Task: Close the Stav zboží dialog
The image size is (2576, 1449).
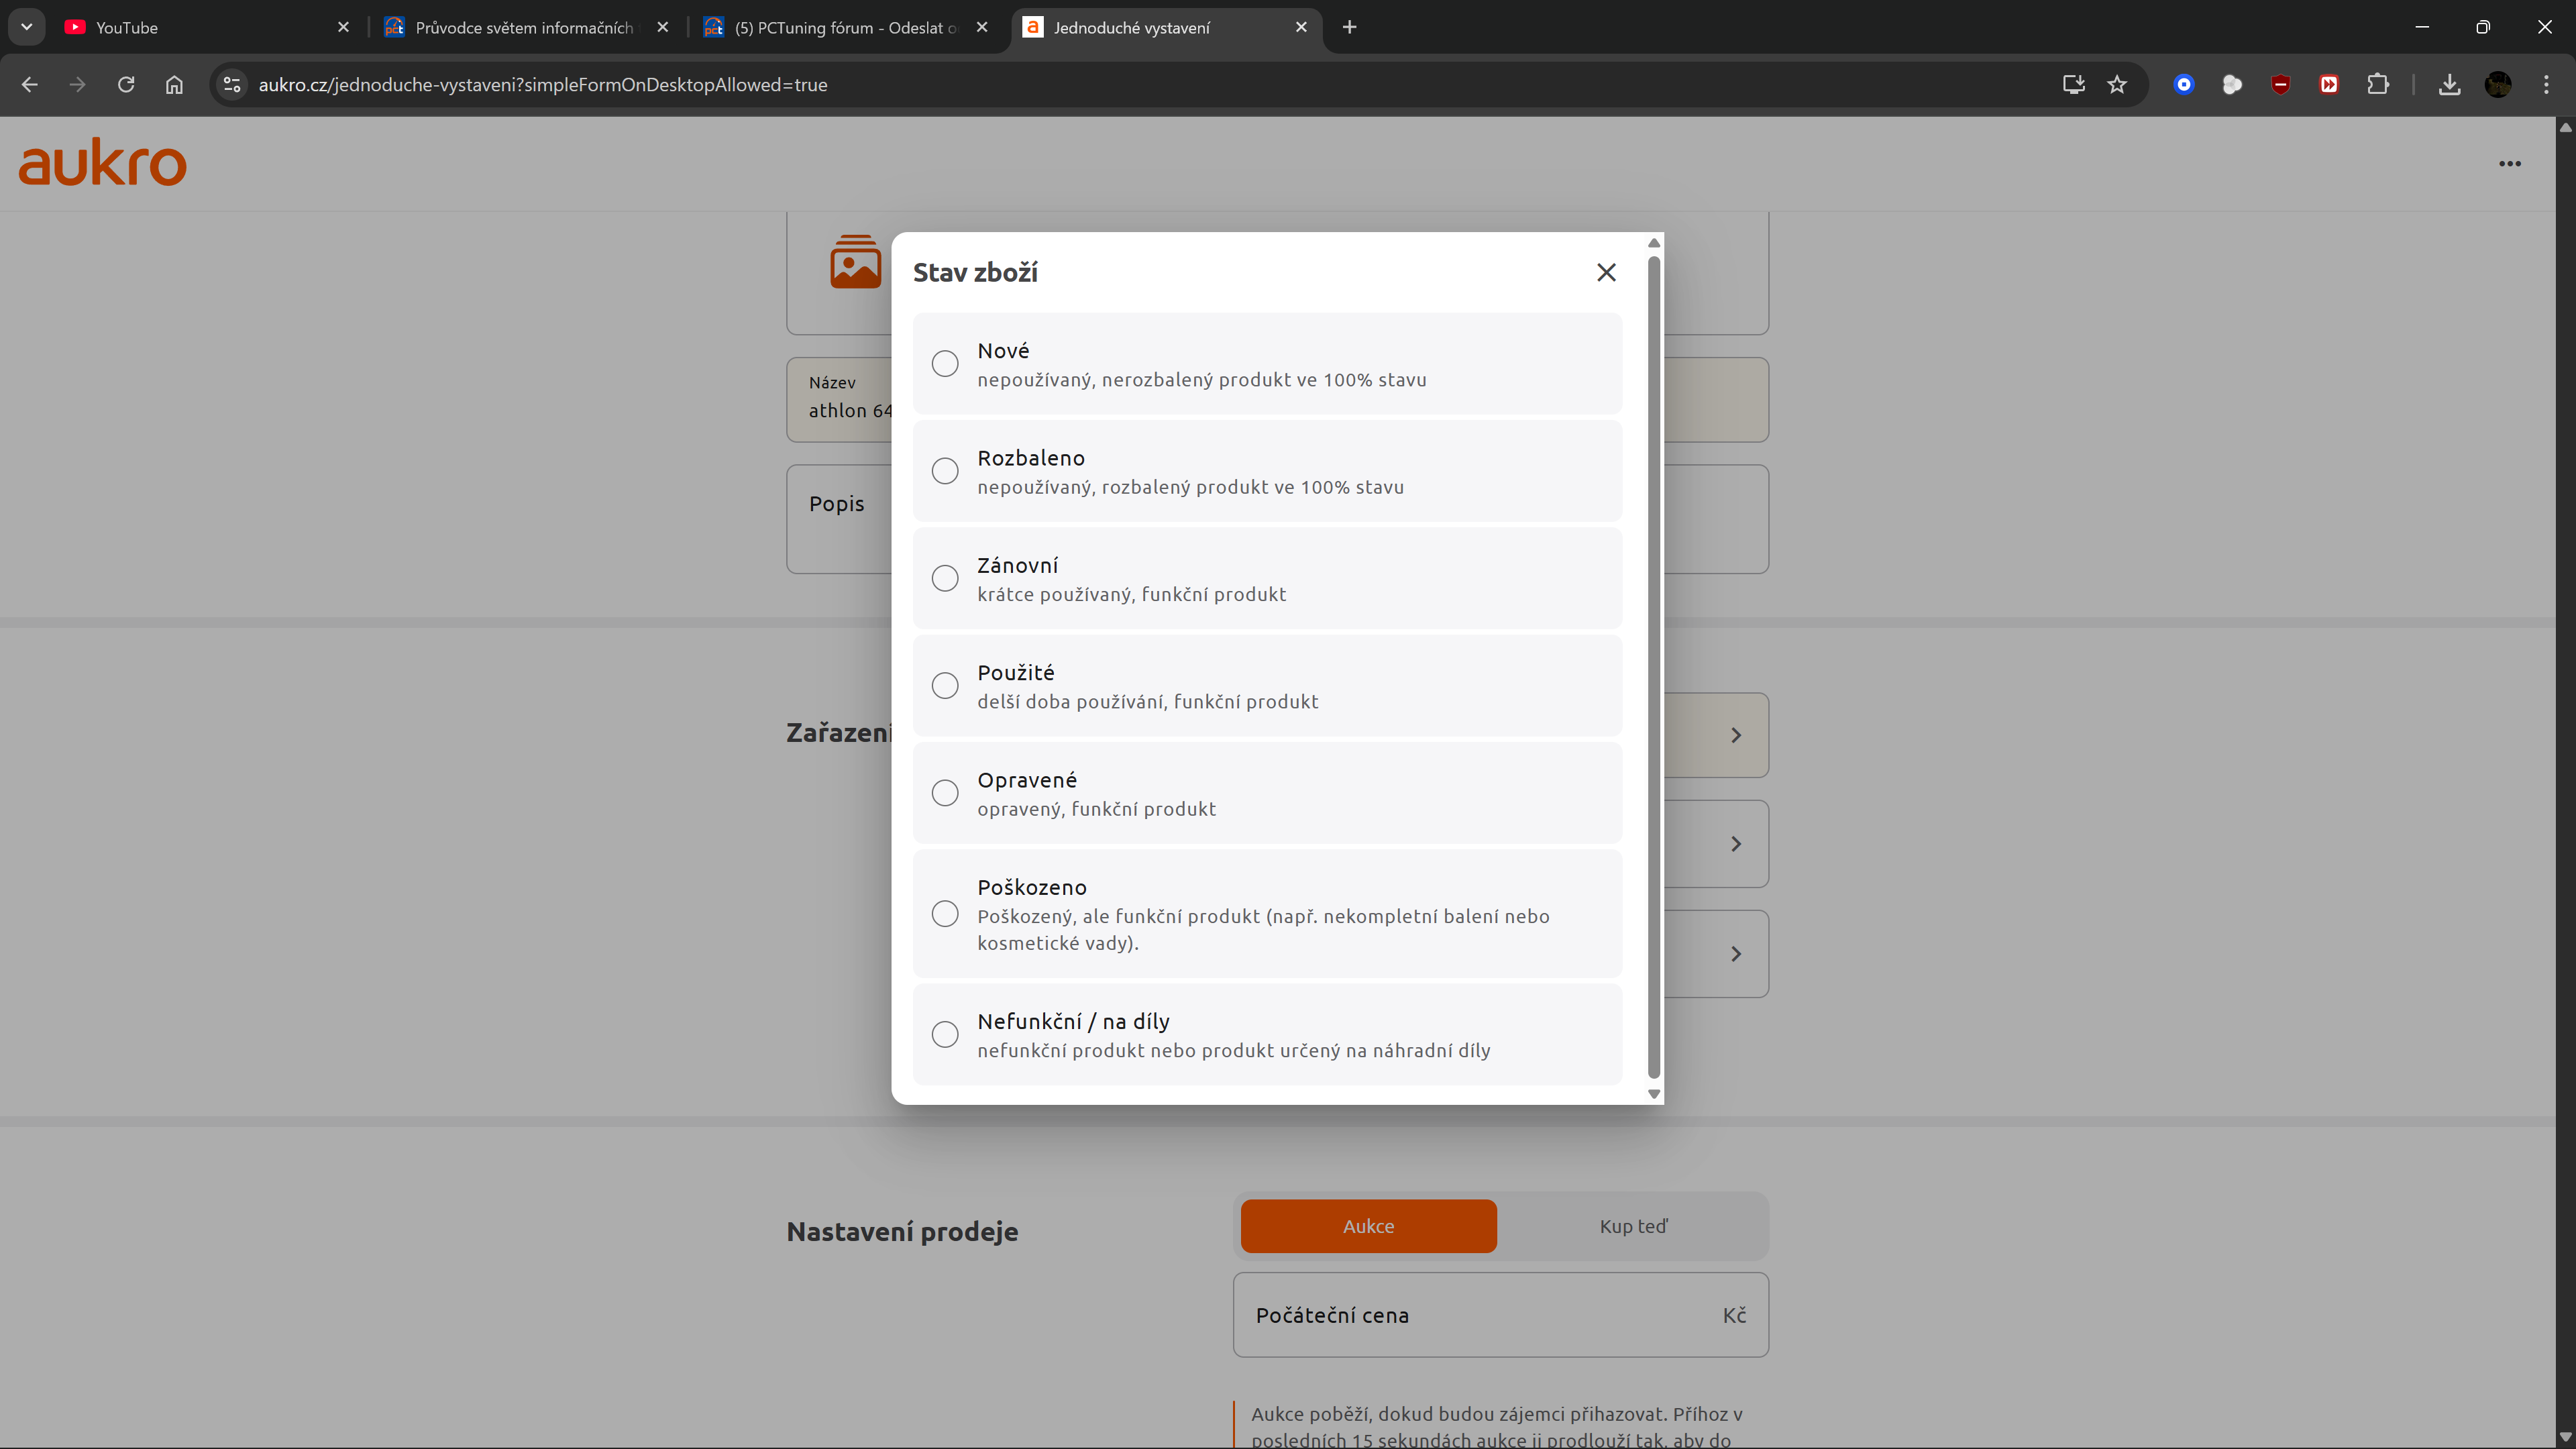Action: [x=1606, y=272]
